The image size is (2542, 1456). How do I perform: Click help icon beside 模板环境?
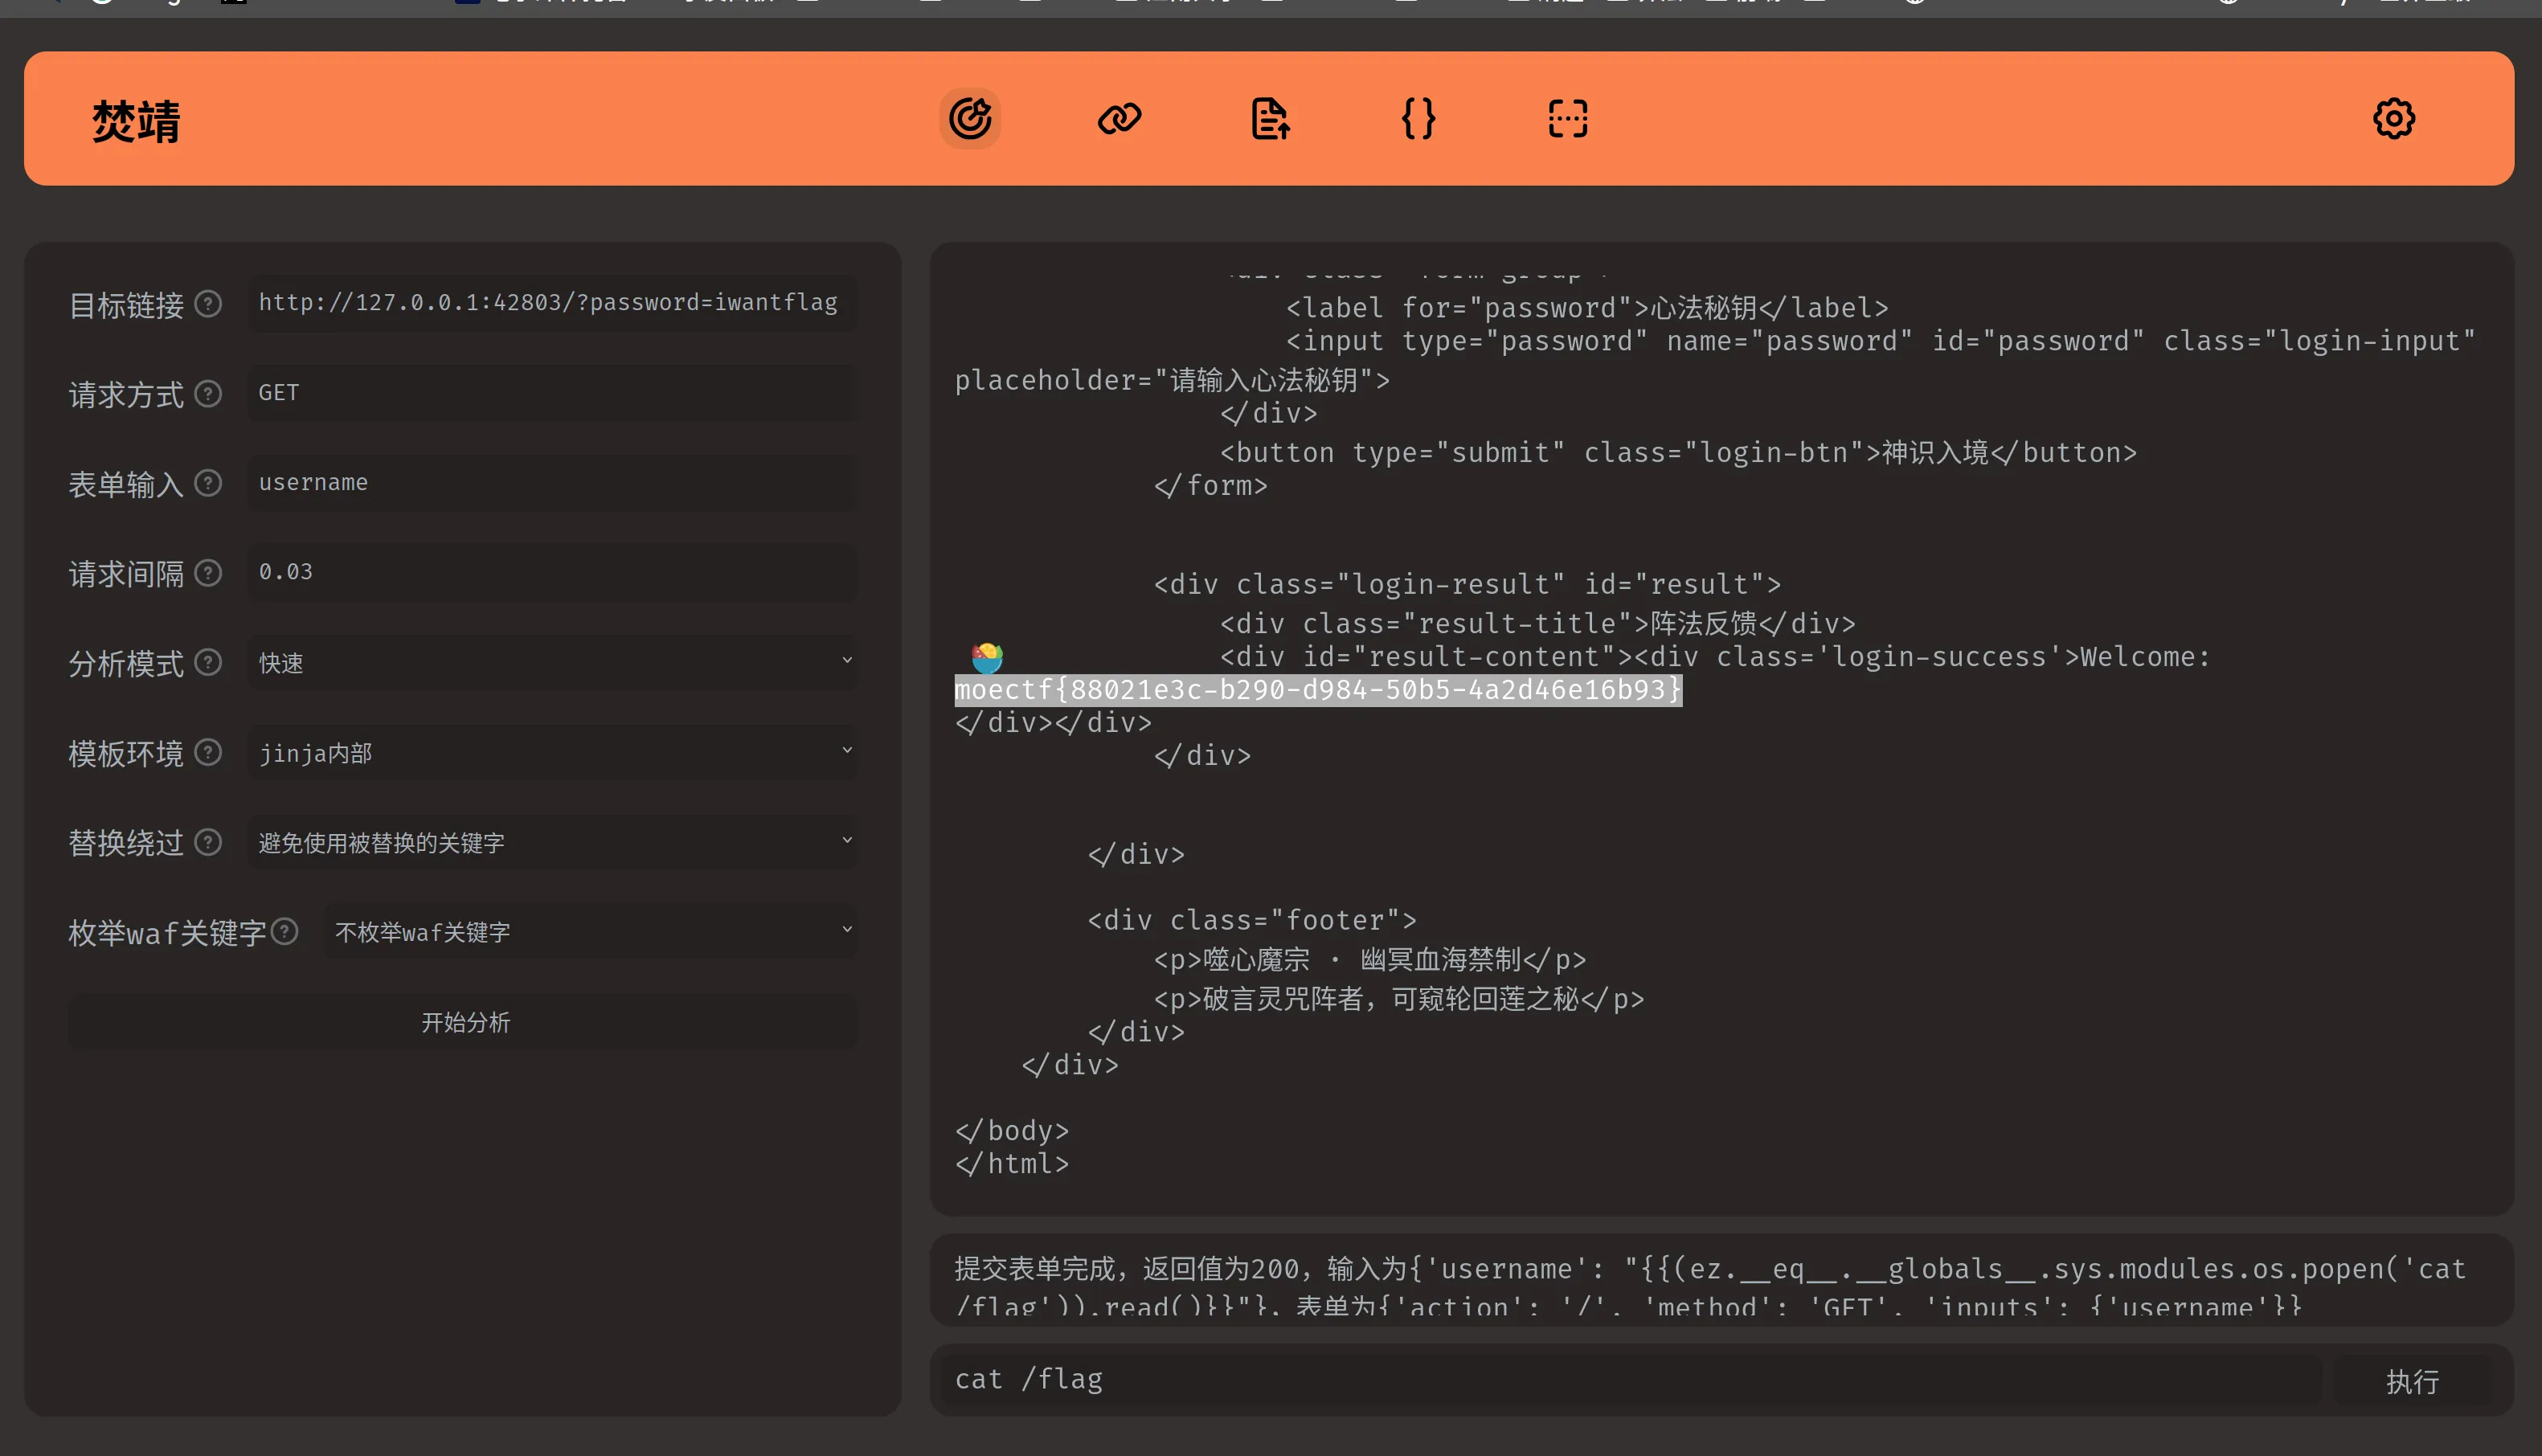[x=208, y=752]
